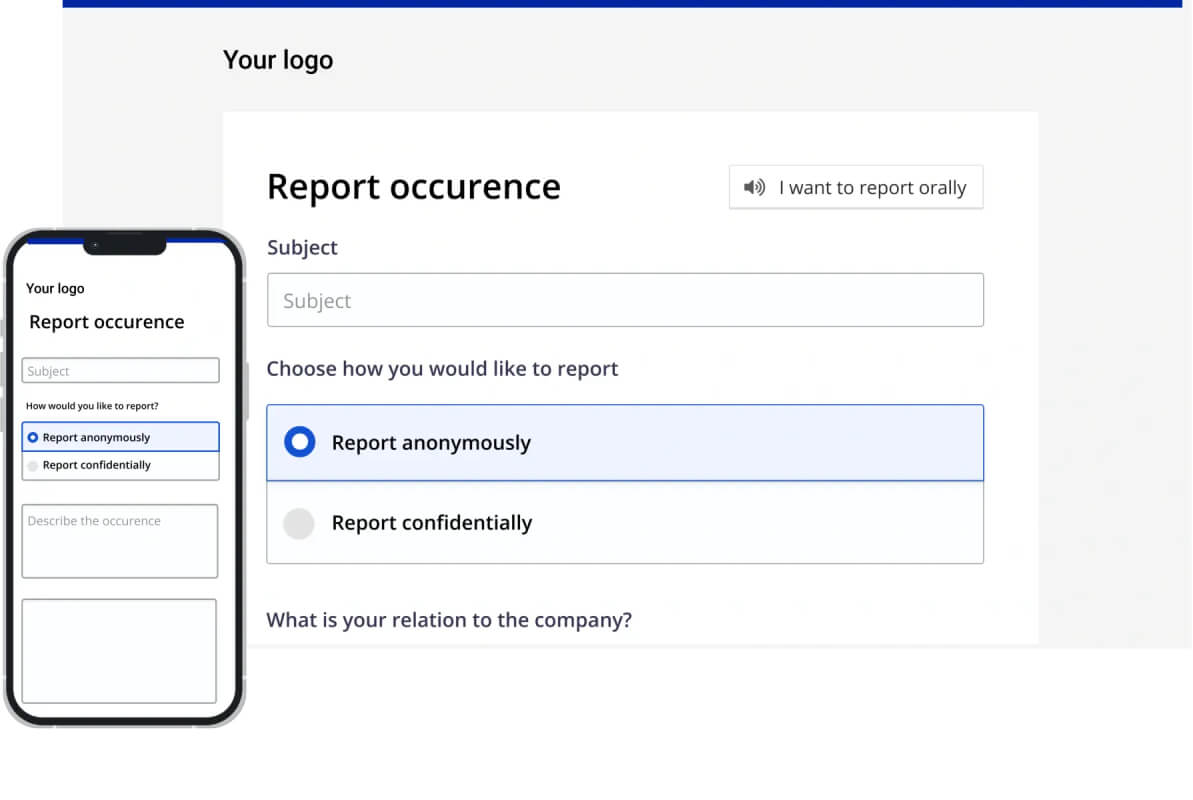The image size is (1193, 800).
Task: Click the 'Choose how you would like to report' label
Action: [442, 369]
